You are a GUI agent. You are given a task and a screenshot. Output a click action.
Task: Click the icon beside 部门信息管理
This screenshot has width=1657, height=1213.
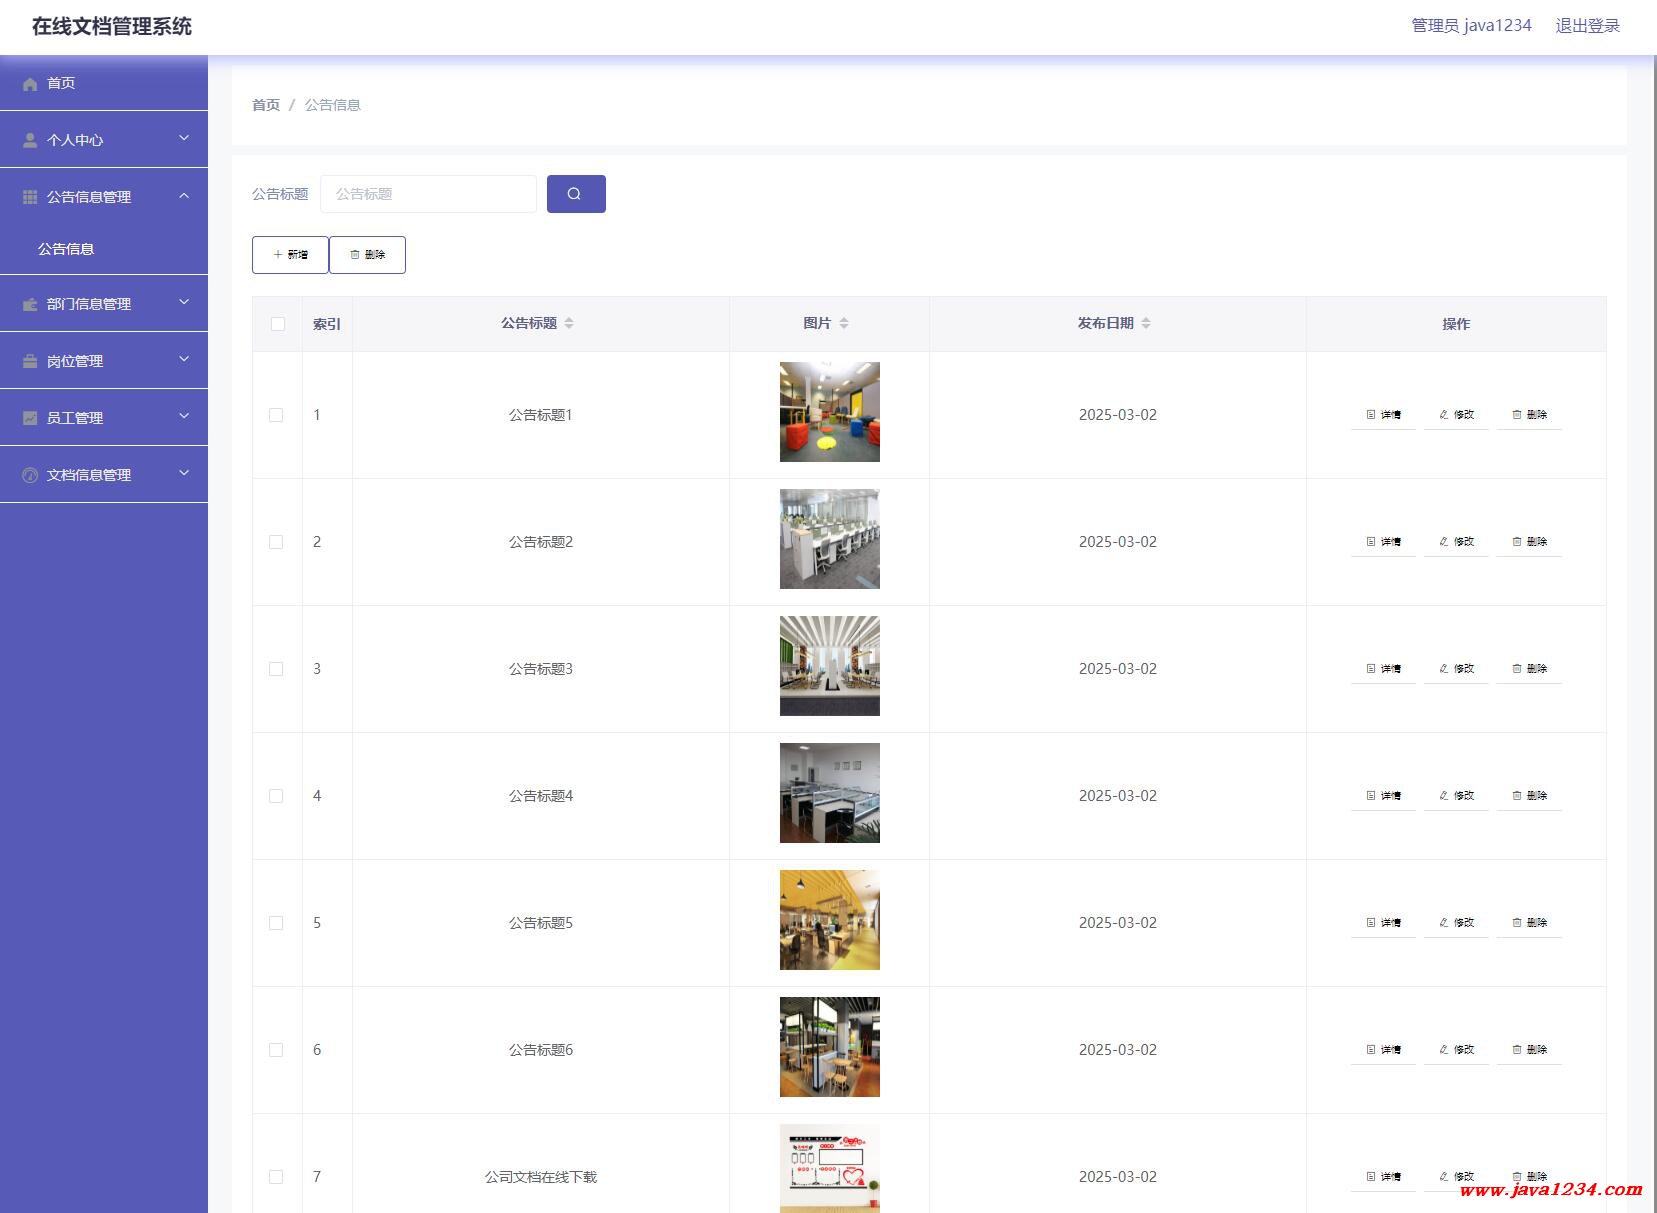[x=30, y=305]
